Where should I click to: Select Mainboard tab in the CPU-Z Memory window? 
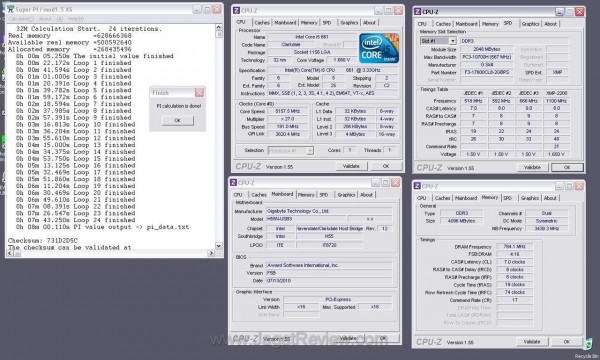(x=466, y=198)
